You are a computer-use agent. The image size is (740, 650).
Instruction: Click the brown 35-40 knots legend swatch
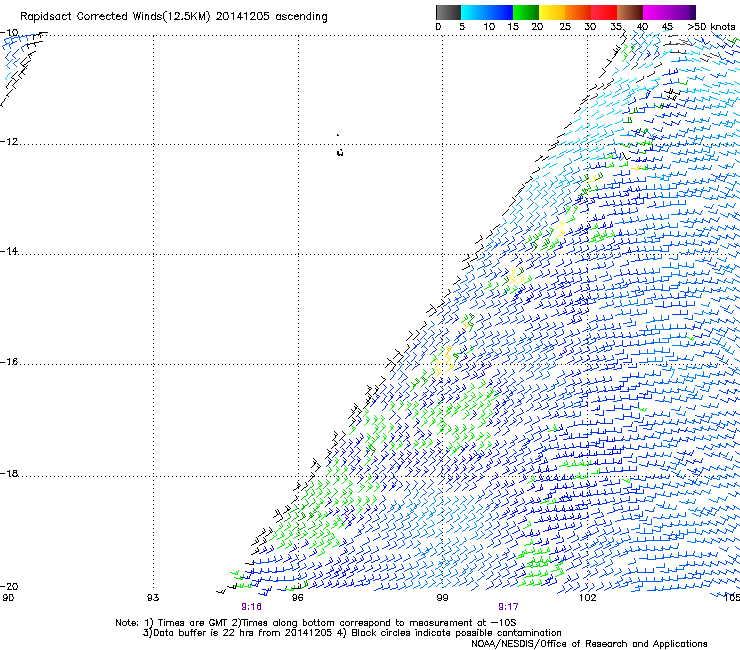click(630, 12)
